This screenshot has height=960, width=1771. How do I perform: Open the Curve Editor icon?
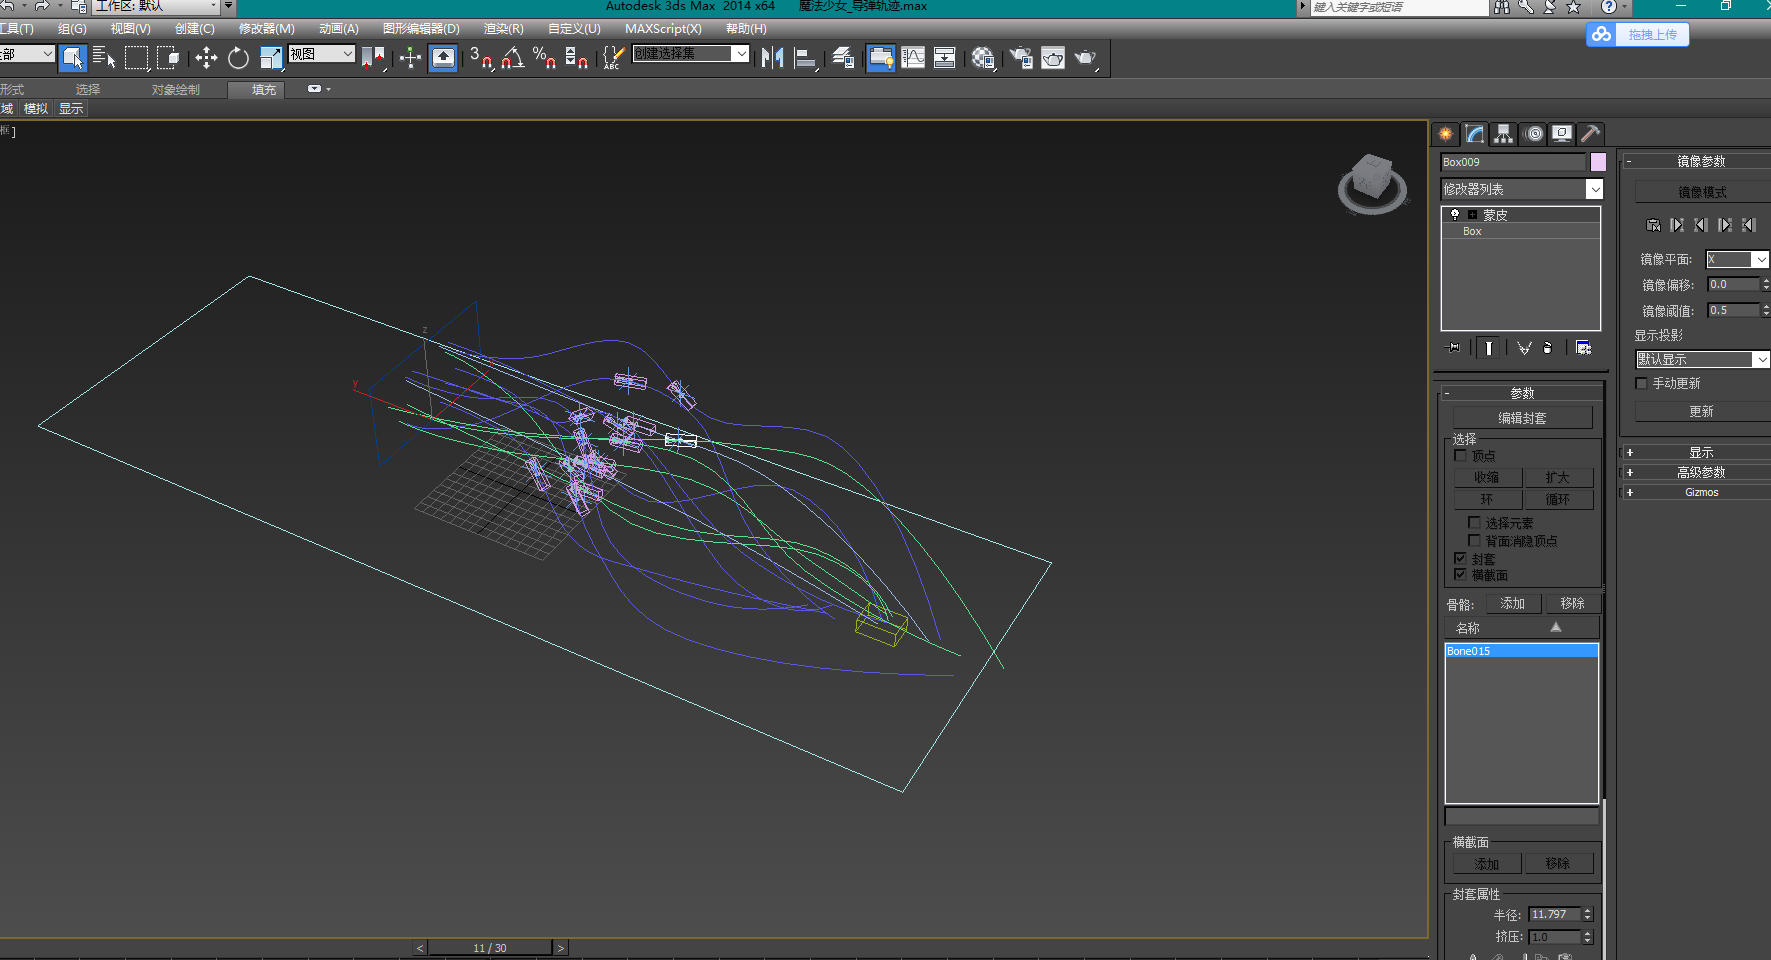point(913,58)
